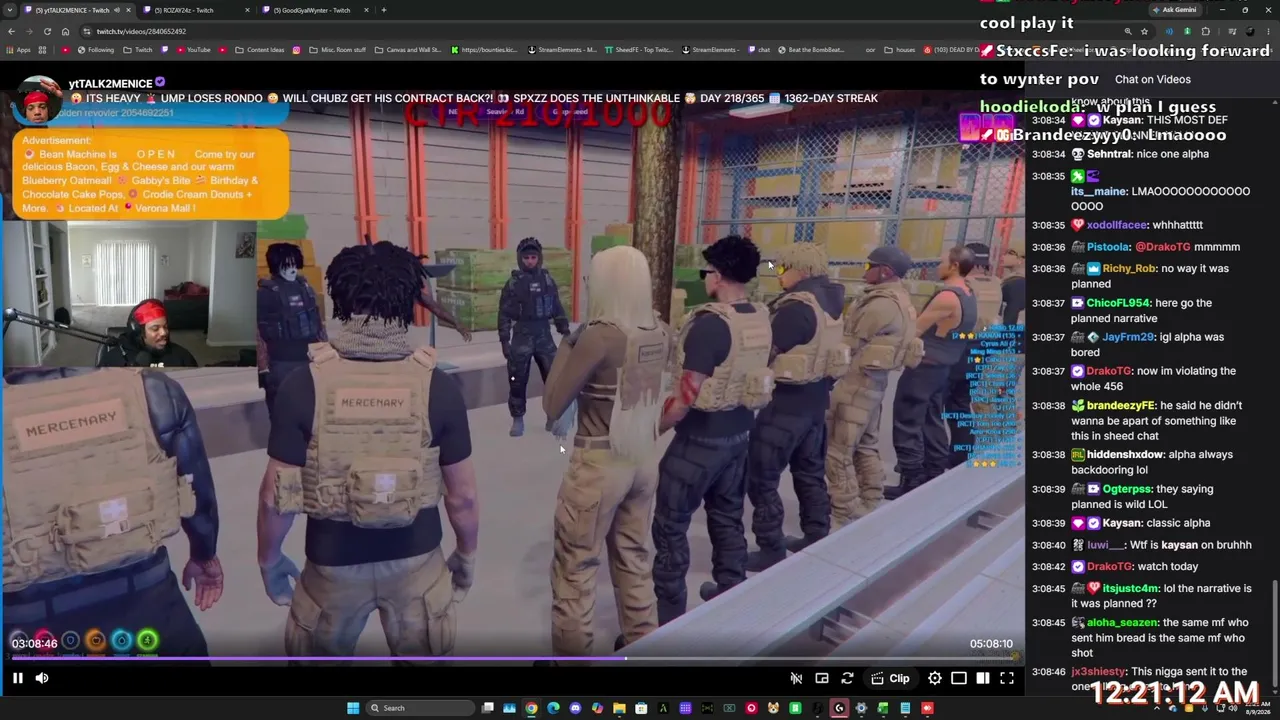Screen dimensions: 1280x720
Task: Create a Clip of the video
Action: click(890, 678)
